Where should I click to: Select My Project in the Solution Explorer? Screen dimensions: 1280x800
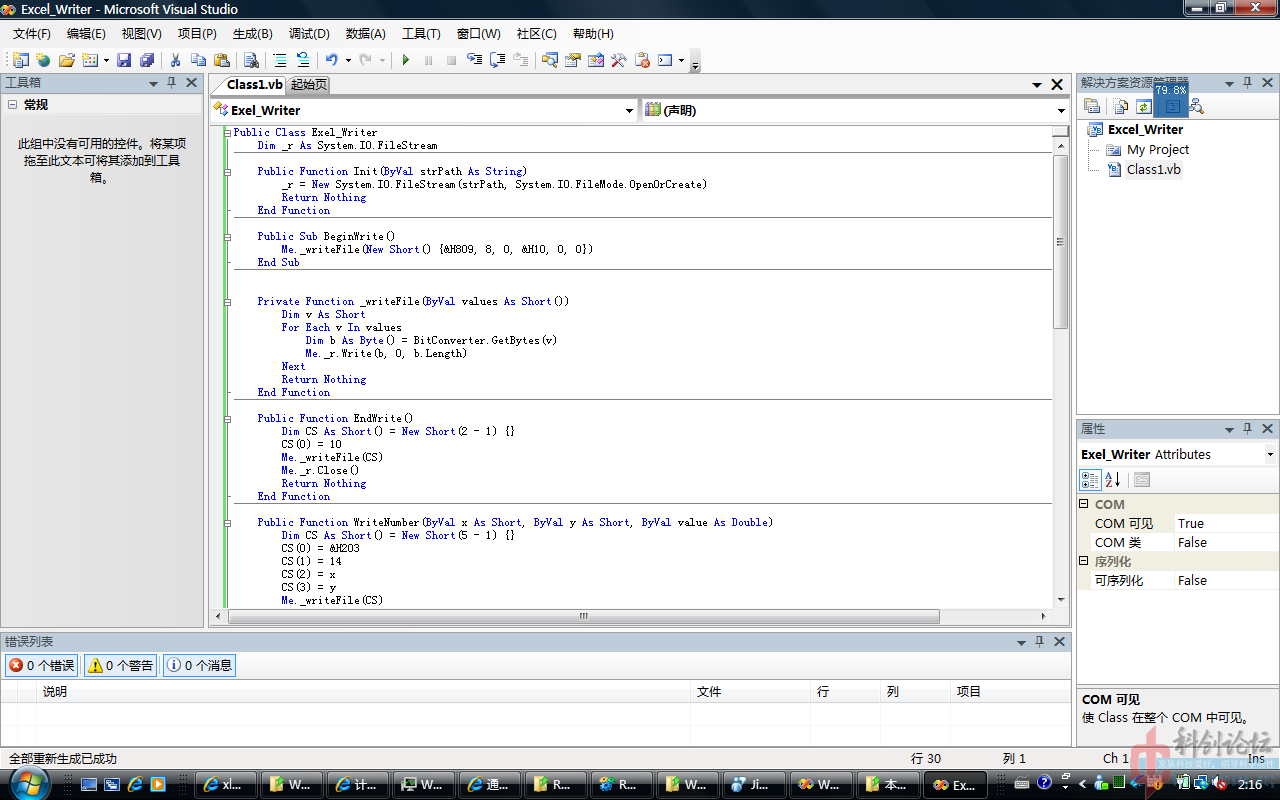(1157, 149)
